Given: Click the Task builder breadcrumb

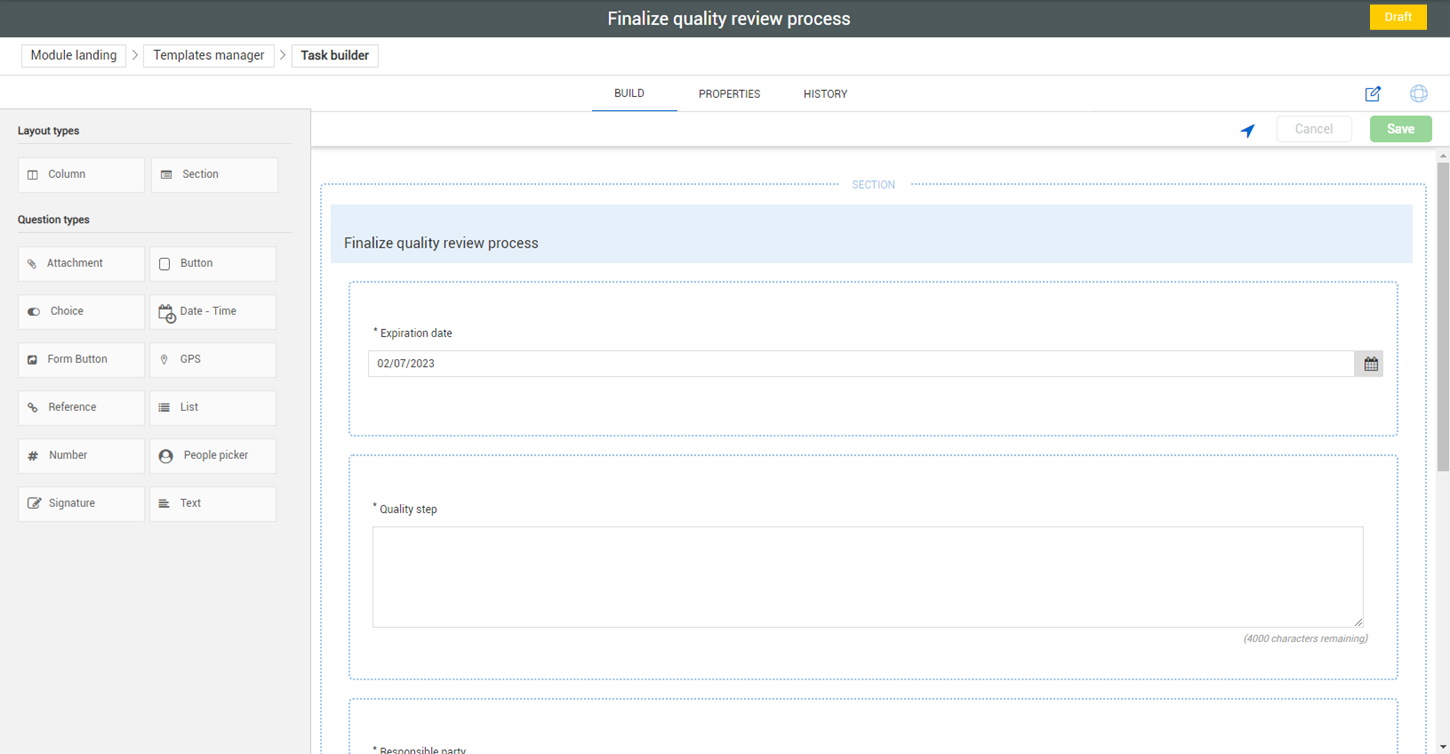Looking at the screenshot, I should click(x=335, y=56).
